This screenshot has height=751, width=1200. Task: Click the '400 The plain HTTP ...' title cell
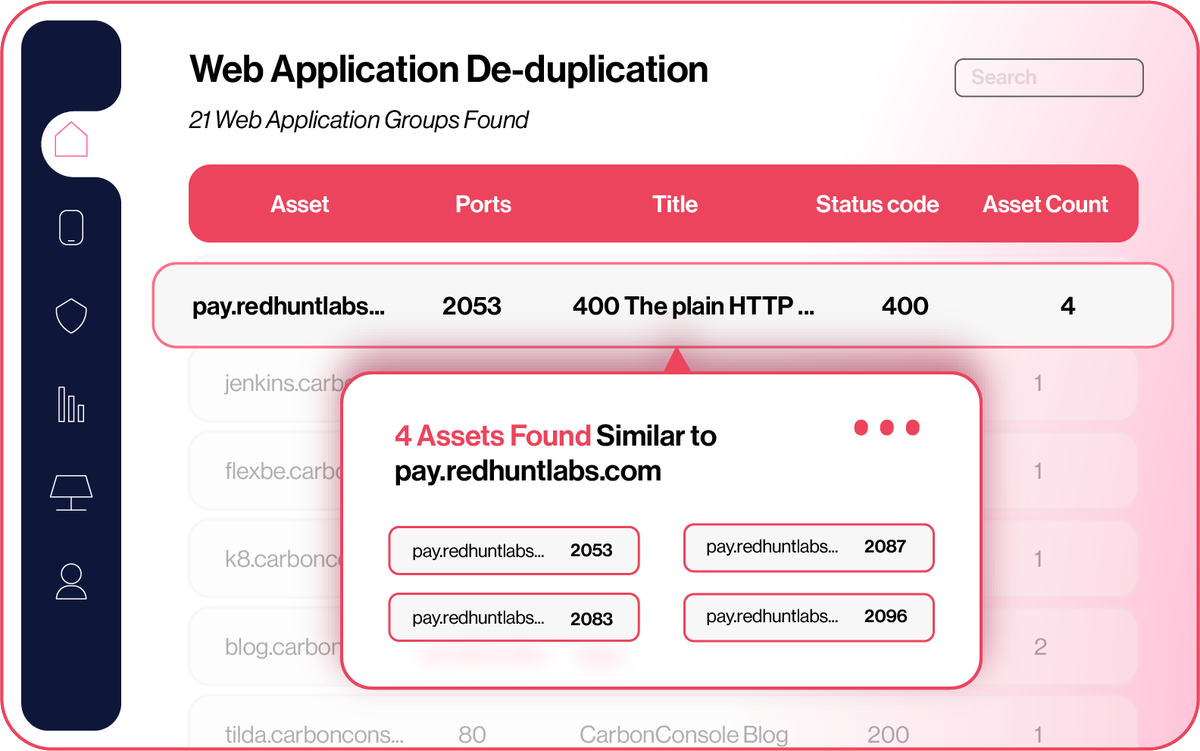(x=694, y=305)
